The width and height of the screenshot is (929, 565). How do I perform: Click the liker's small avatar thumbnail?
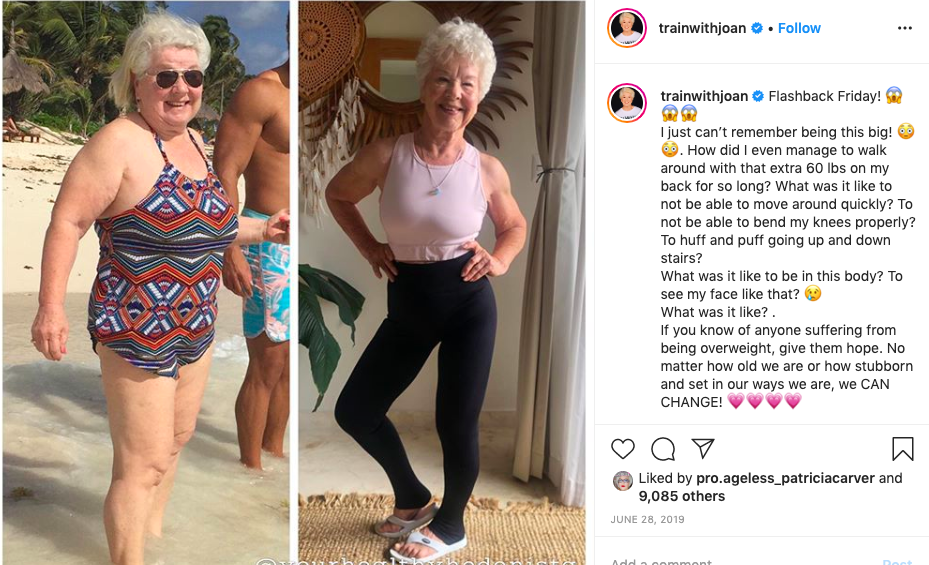622,481
